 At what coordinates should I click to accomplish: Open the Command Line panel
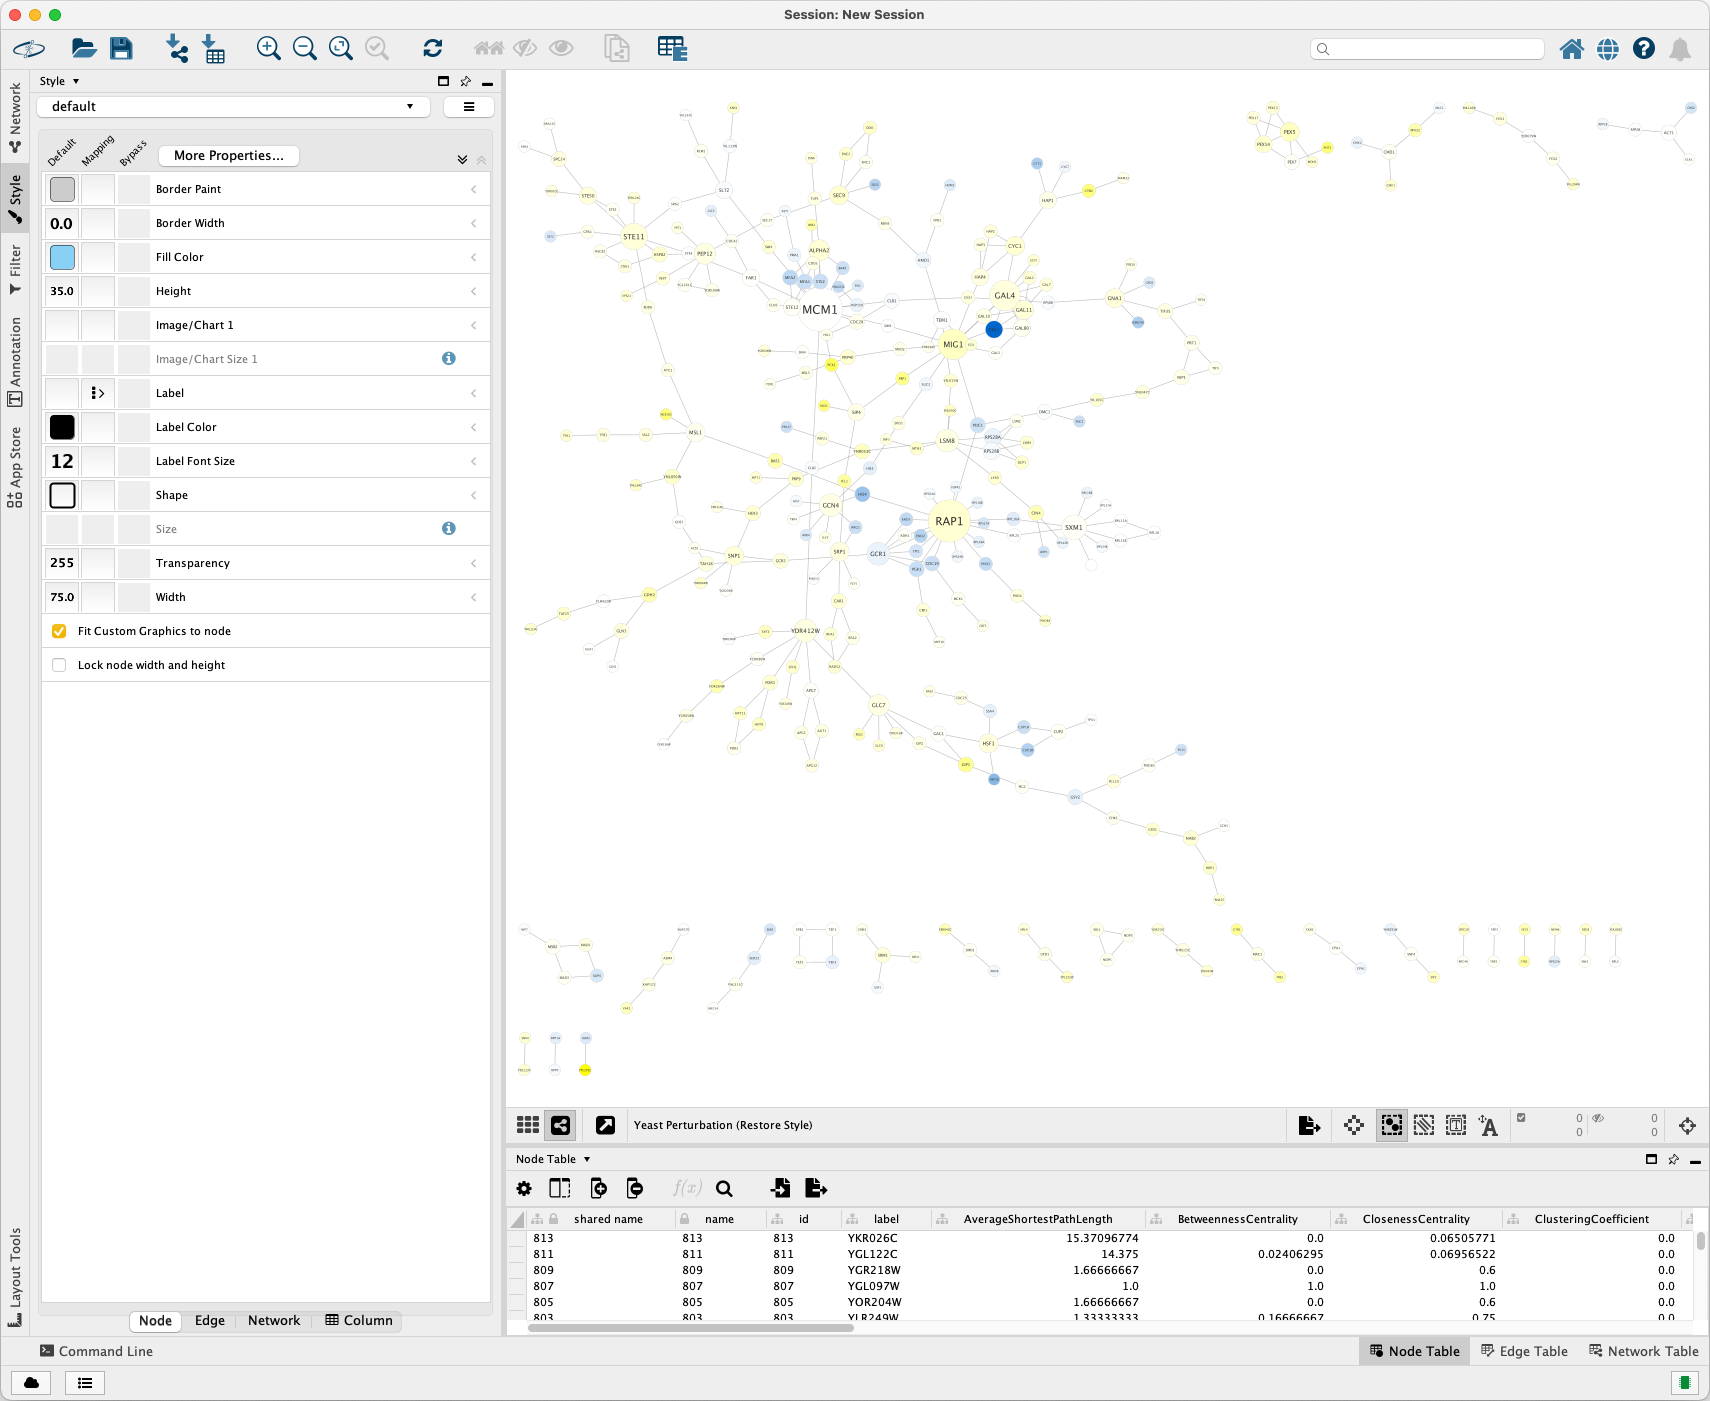tap(96, 1351)
